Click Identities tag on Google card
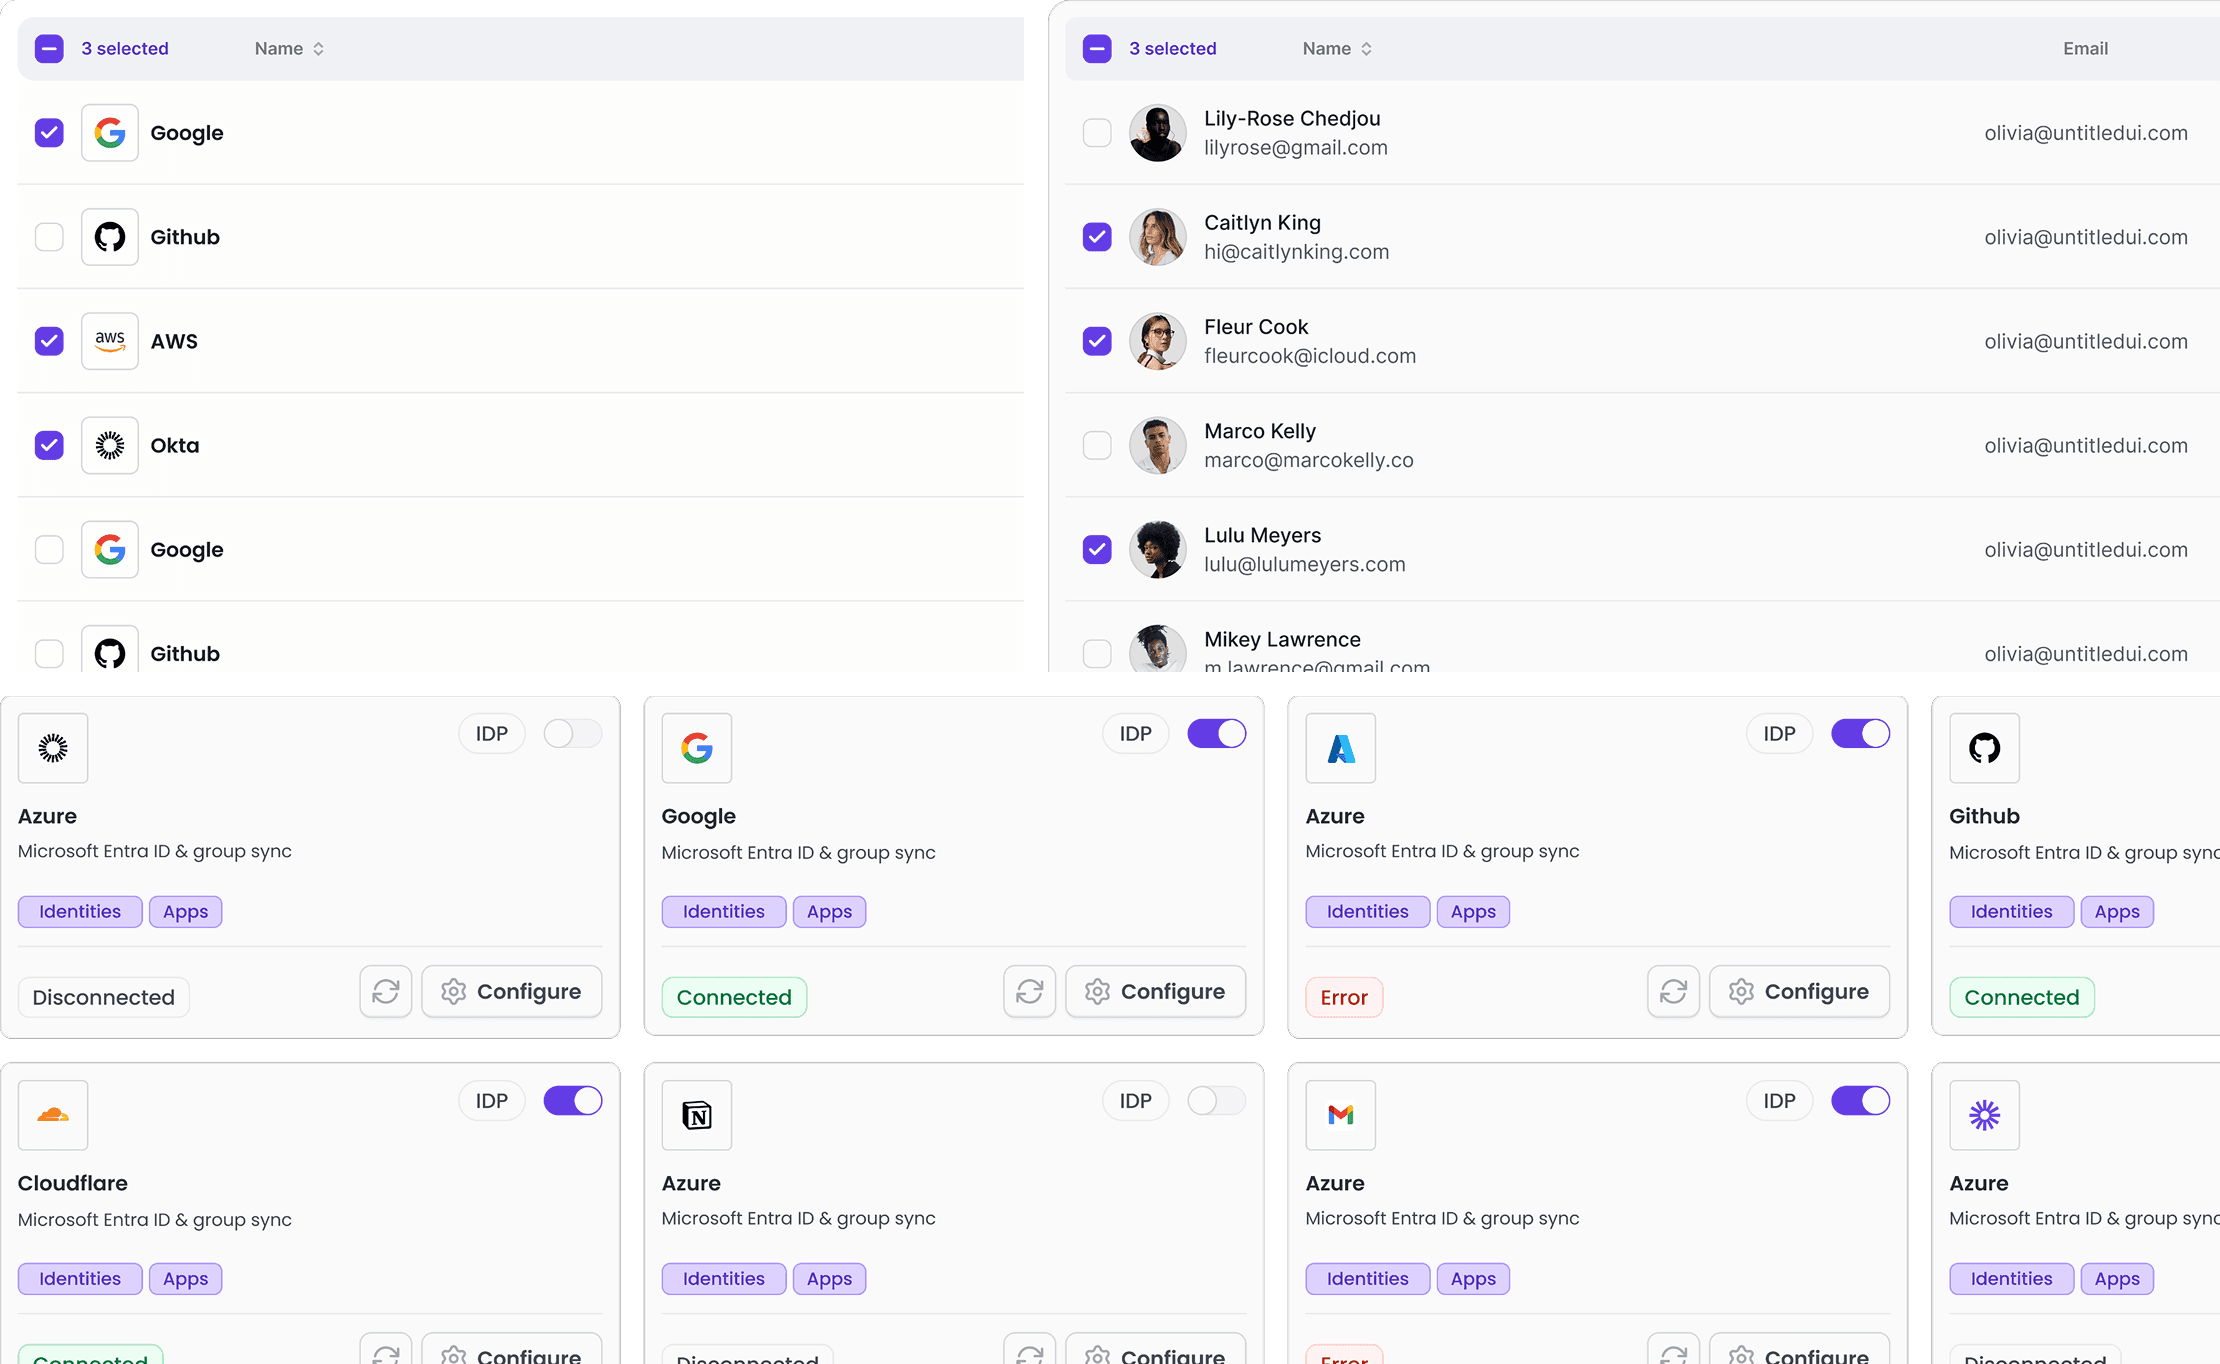 point(724,912)
